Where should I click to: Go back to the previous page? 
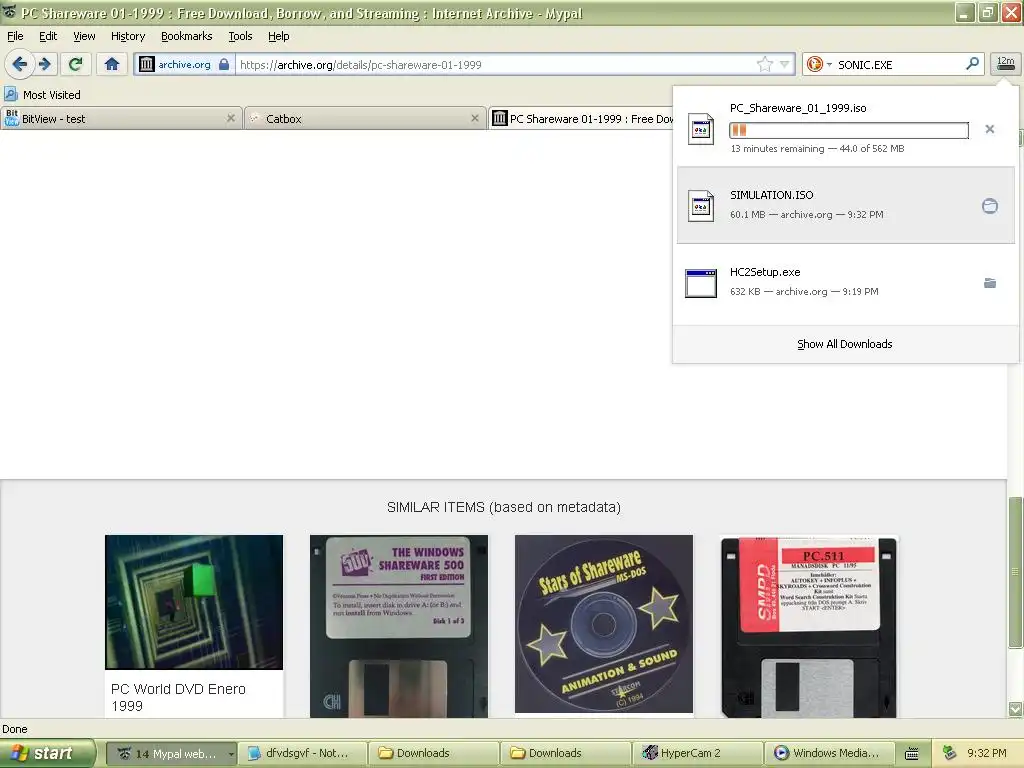point(20,64)
